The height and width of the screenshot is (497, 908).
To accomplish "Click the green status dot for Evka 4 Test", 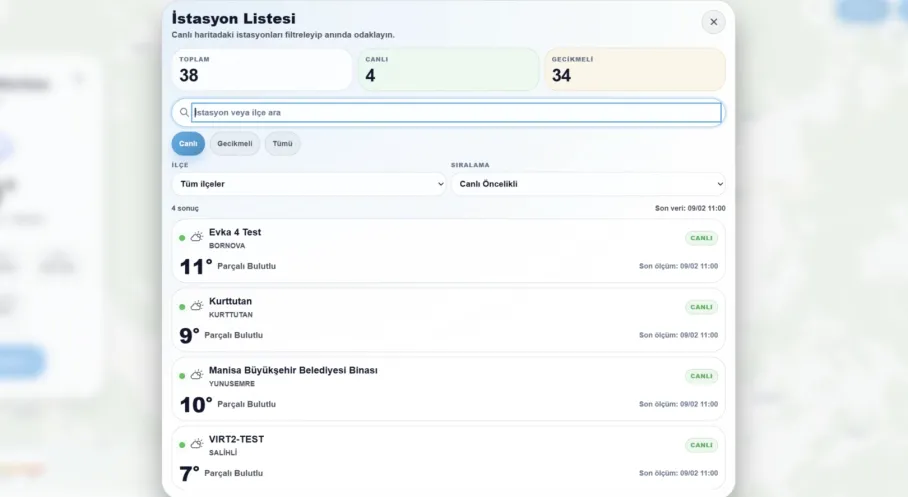I will click(182, 238).
